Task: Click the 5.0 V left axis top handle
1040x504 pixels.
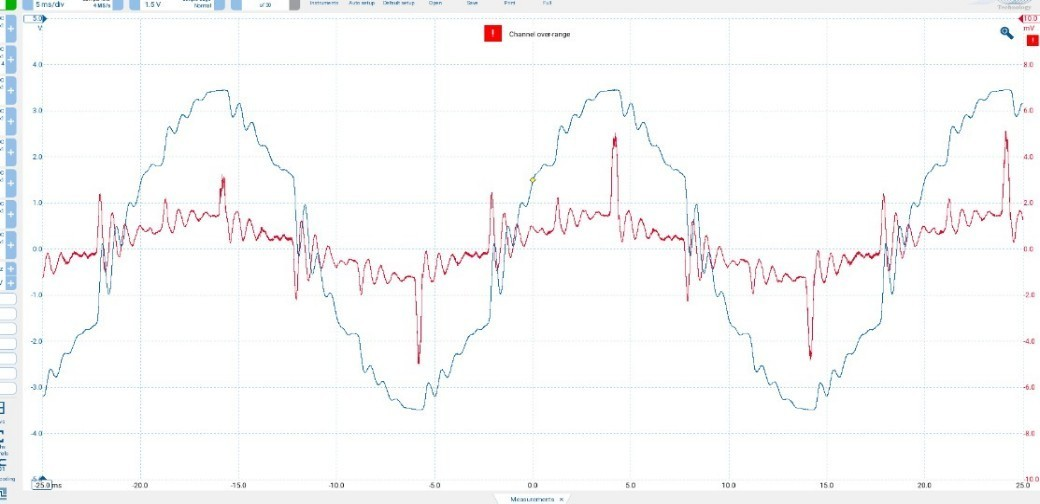Action: 37,19
